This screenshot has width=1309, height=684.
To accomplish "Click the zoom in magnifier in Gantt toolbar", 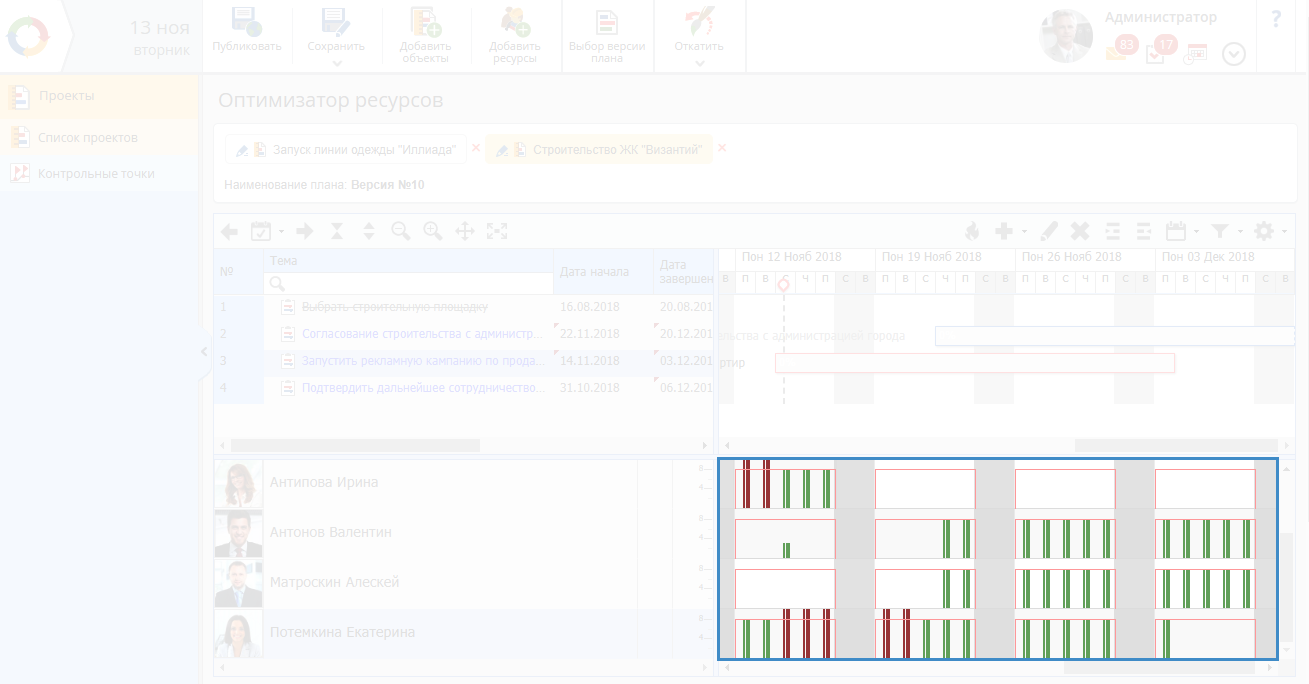I will click(x=433, y=231).
